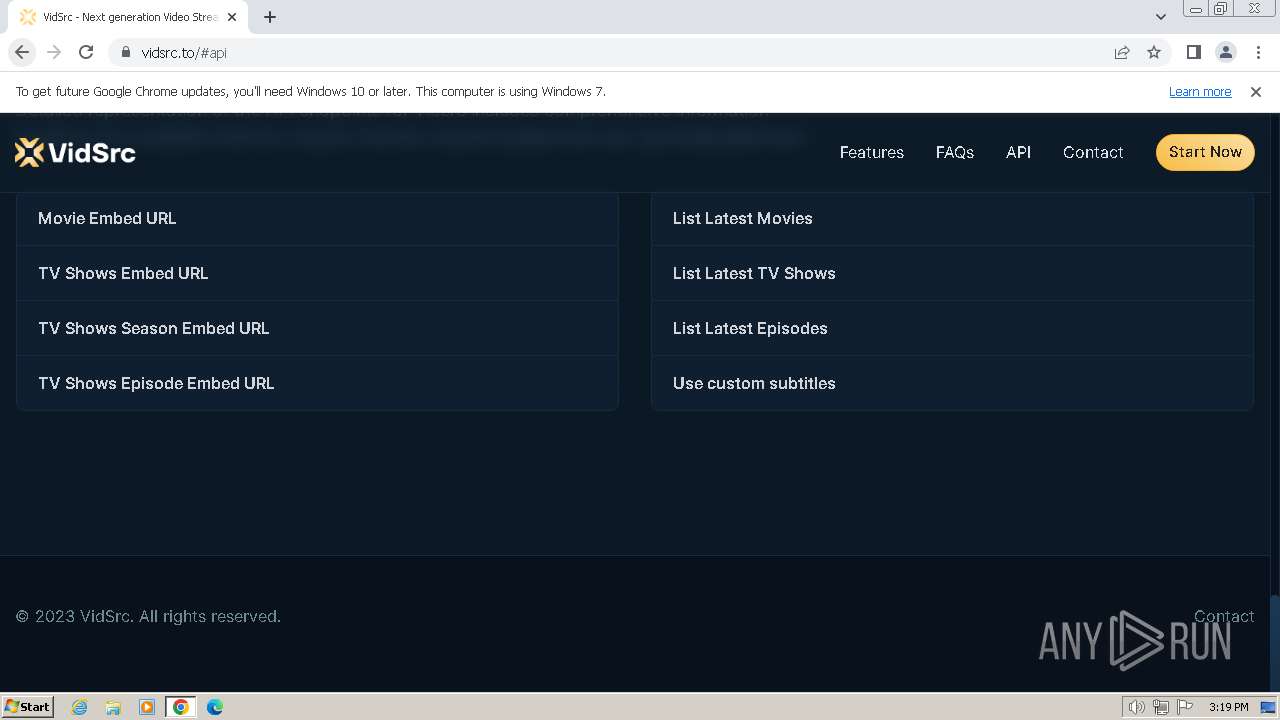The width and height of the screenshot is (1280, 720).
Task: Click the taskbar clock 3:19 PM
Action: click(1228, 707)
